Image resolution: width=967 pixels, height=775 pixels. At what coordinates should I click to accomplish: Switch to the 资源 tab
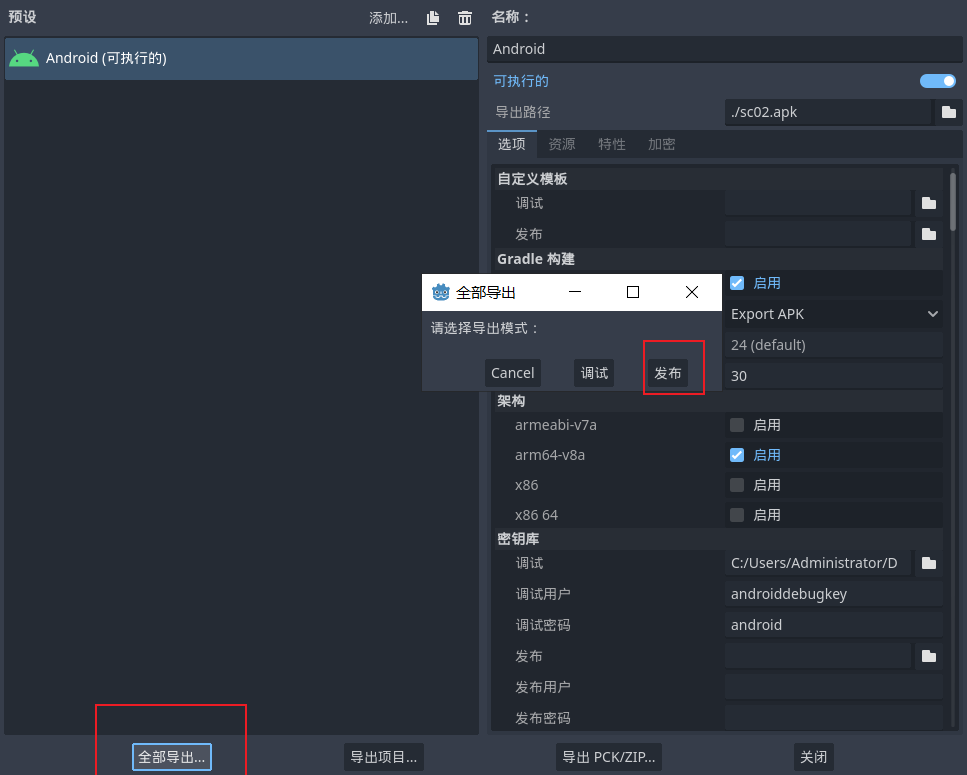562,144
